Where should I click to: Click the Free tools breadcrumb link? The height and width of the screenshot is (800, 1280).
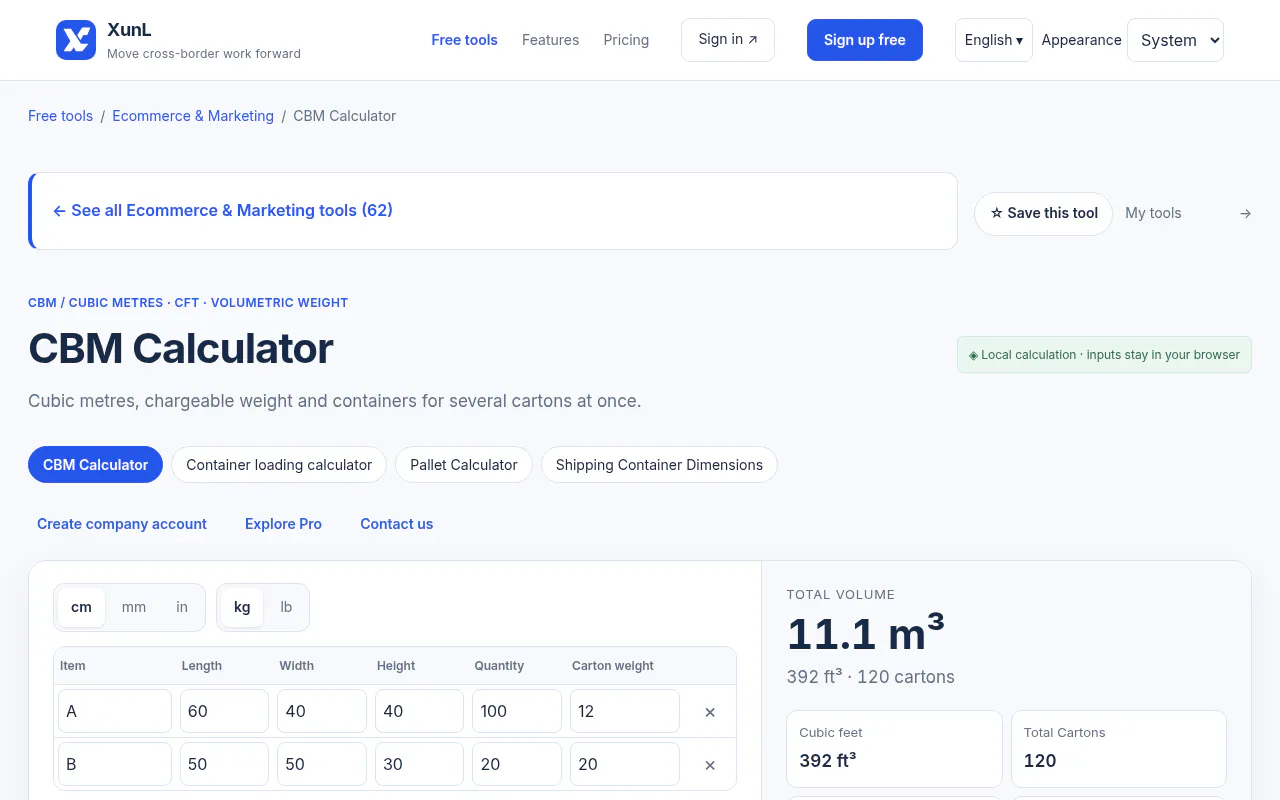[x=60, y=116]
